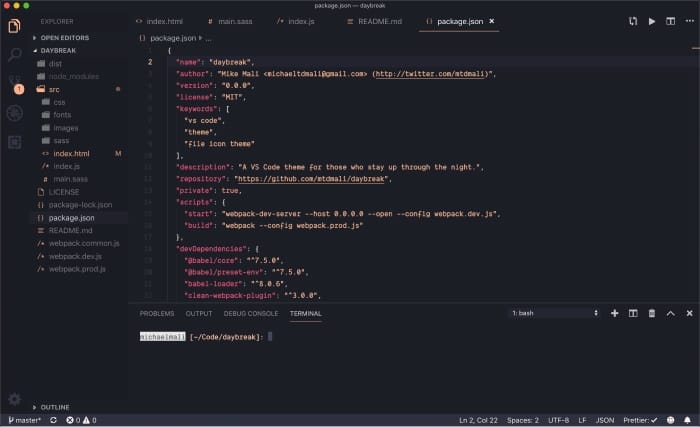Open the Manage gear icon
Image resolution: width=700 pixels, height=427 pixels.
tap(14, 399)
